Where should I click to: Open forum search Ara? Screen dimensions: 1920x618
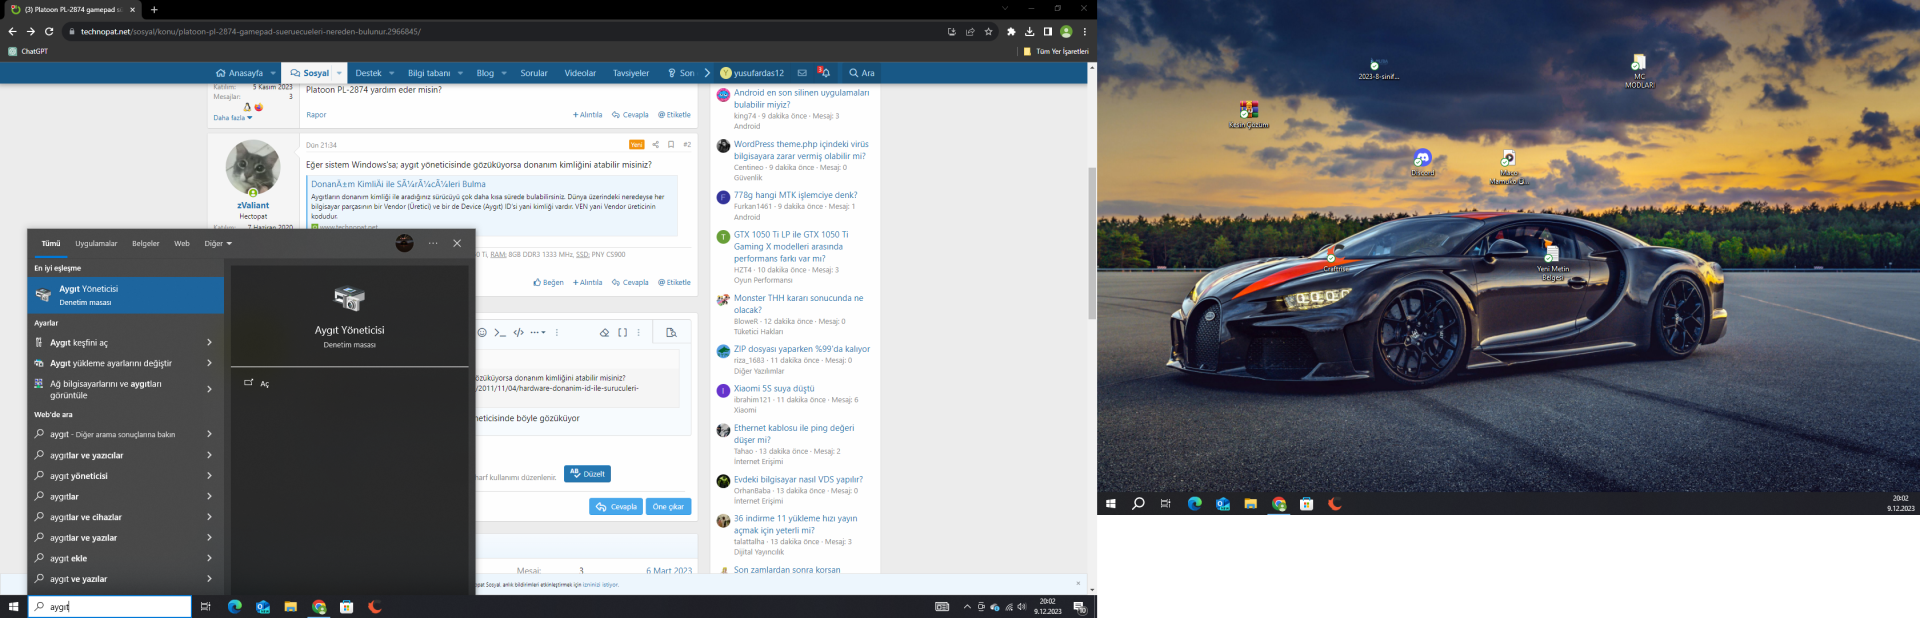[862, 73]
